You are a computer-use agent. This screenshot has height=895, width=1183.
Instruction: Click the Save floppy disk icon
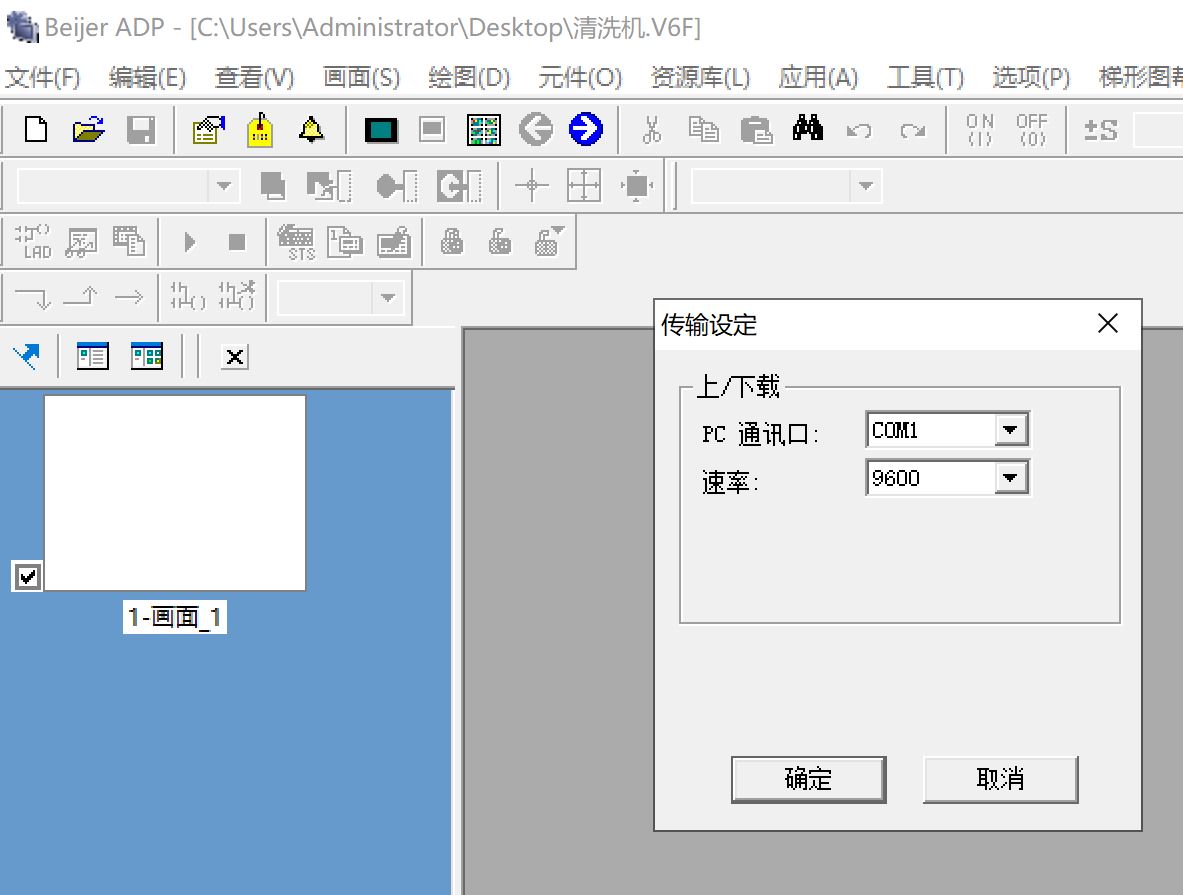pos(140,129)
